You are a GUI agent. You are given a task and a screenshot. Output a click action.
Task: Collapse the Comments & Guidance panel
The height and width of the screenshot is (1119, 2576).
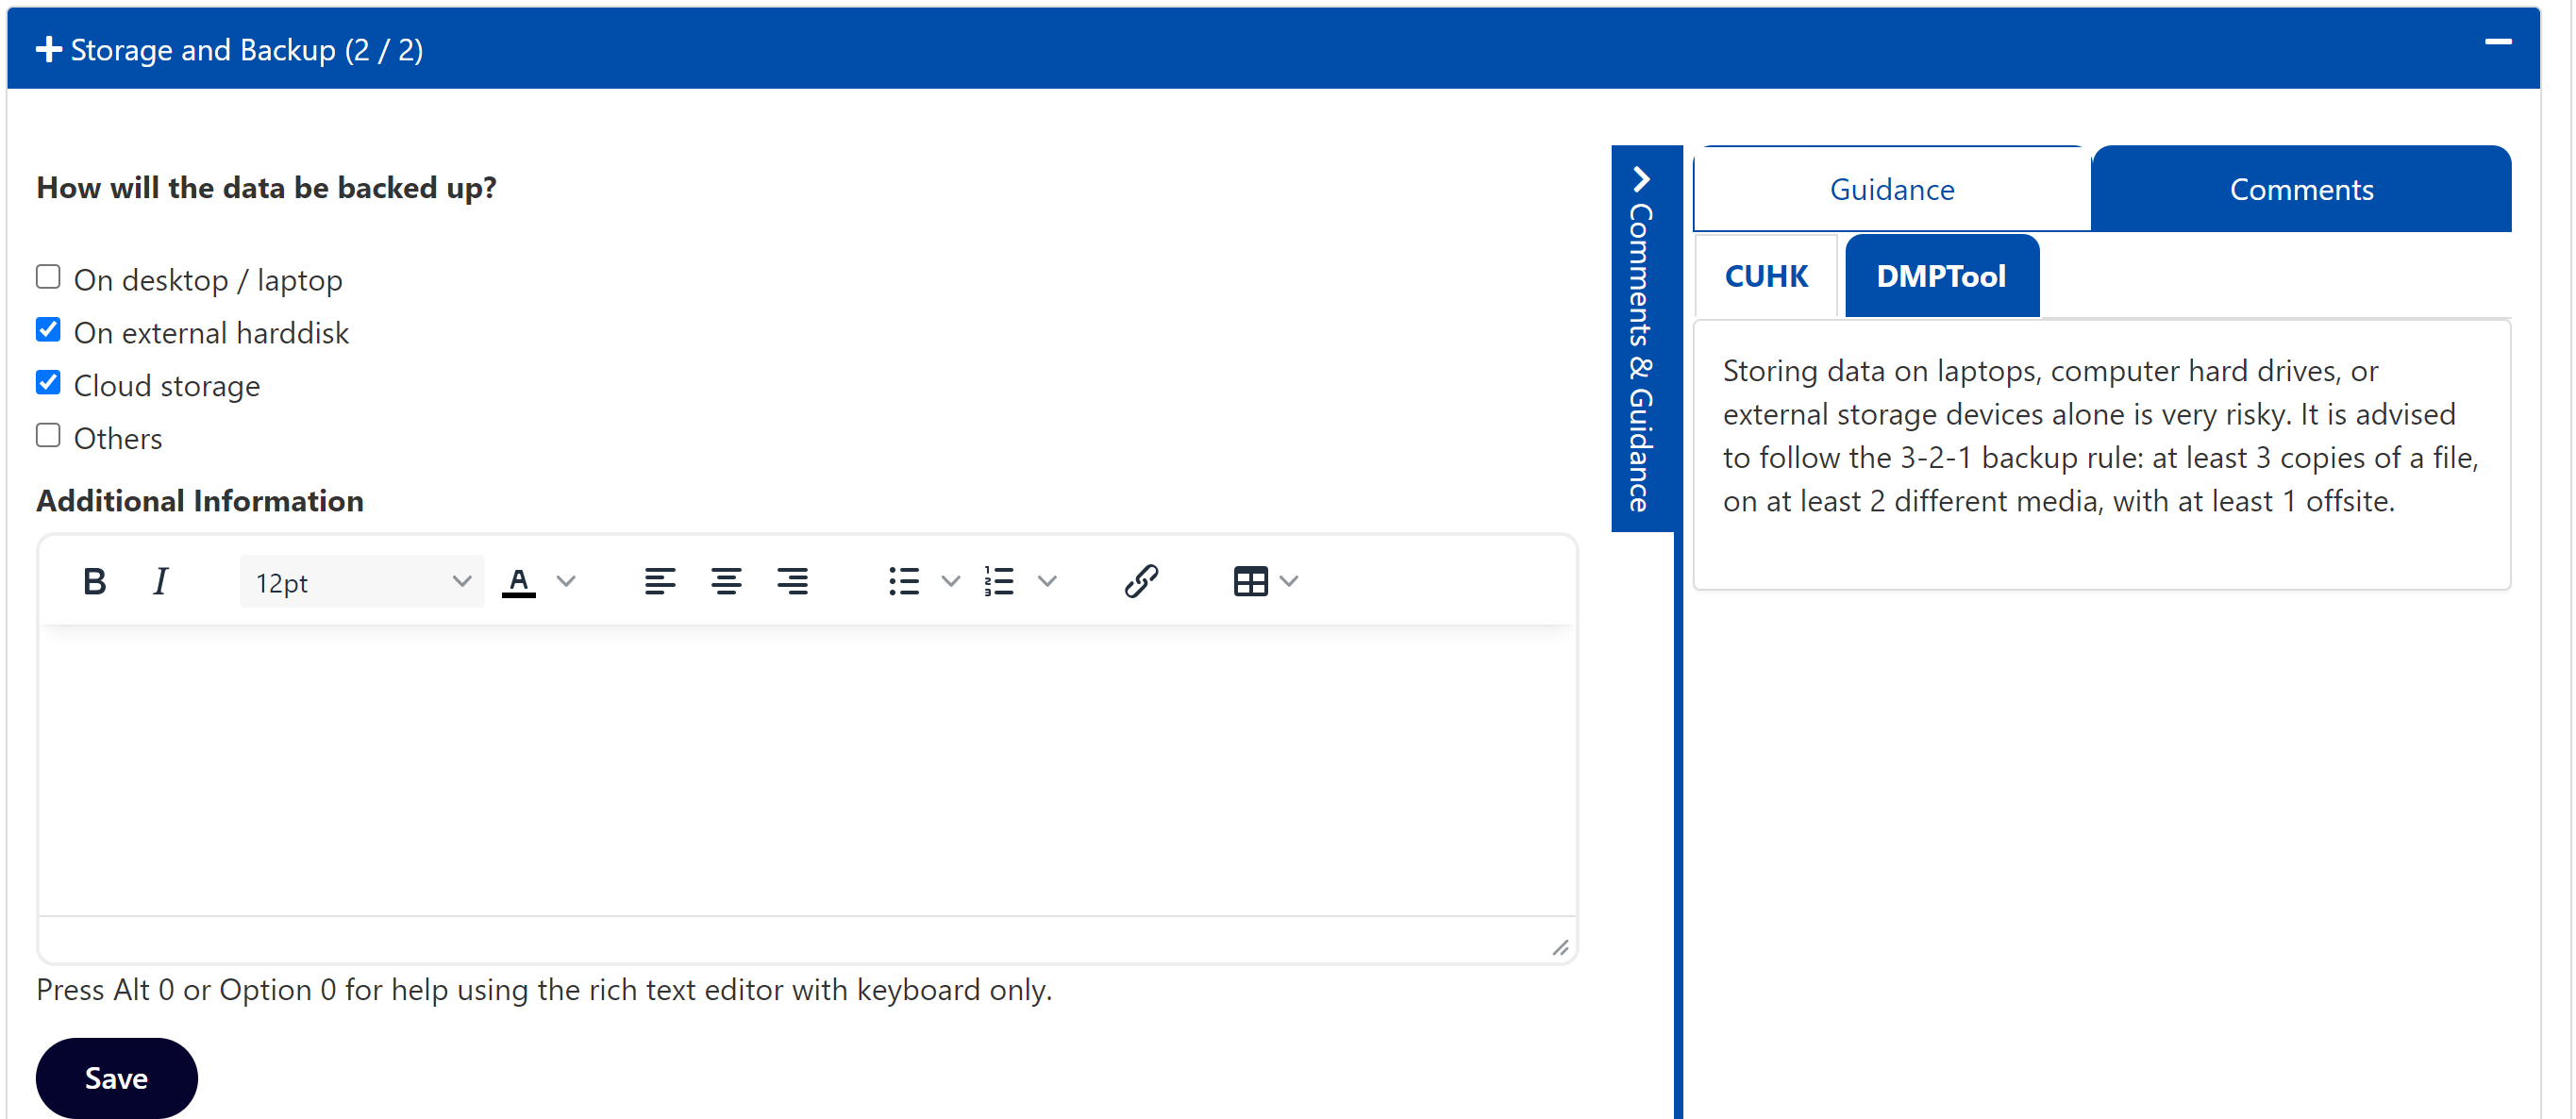click(x=1641, y=180)
